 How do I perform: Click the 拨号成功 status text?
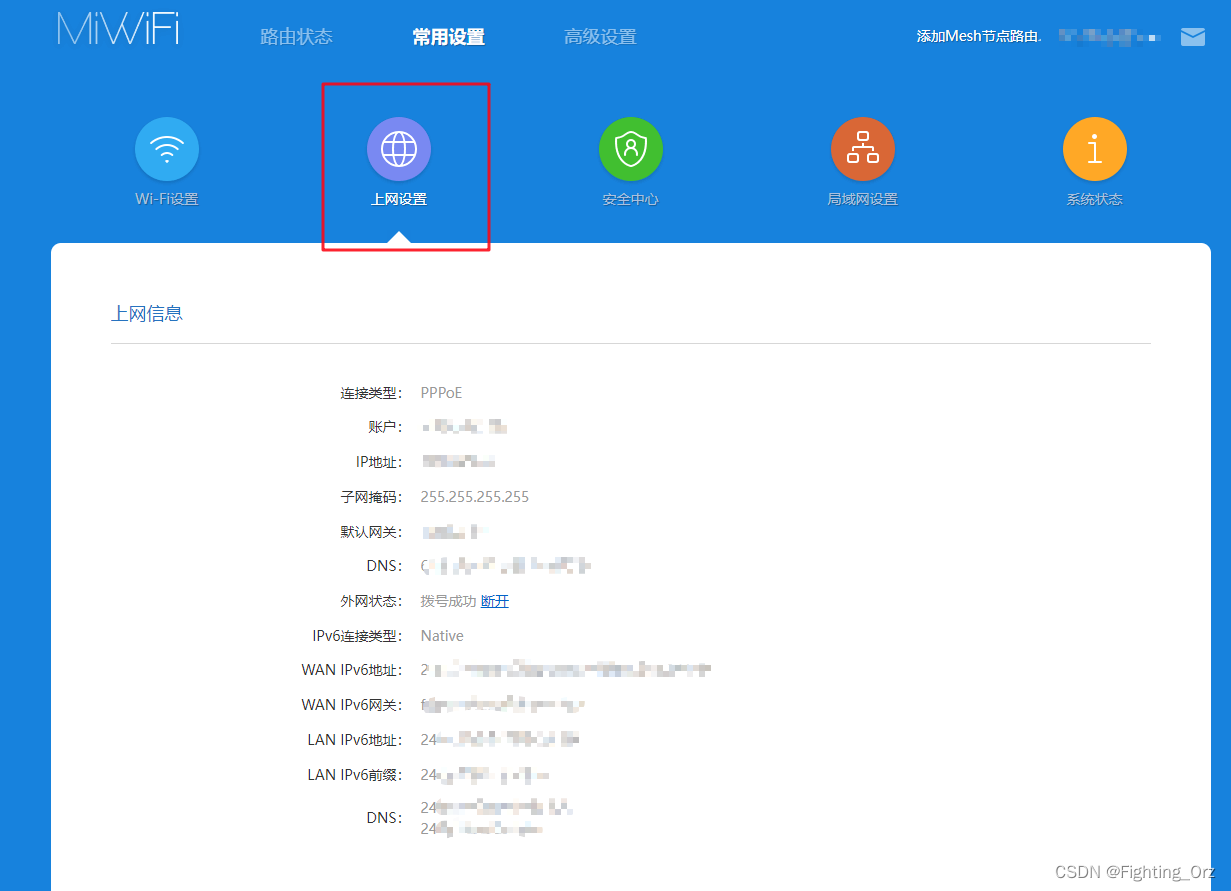[x=448, y=601]
